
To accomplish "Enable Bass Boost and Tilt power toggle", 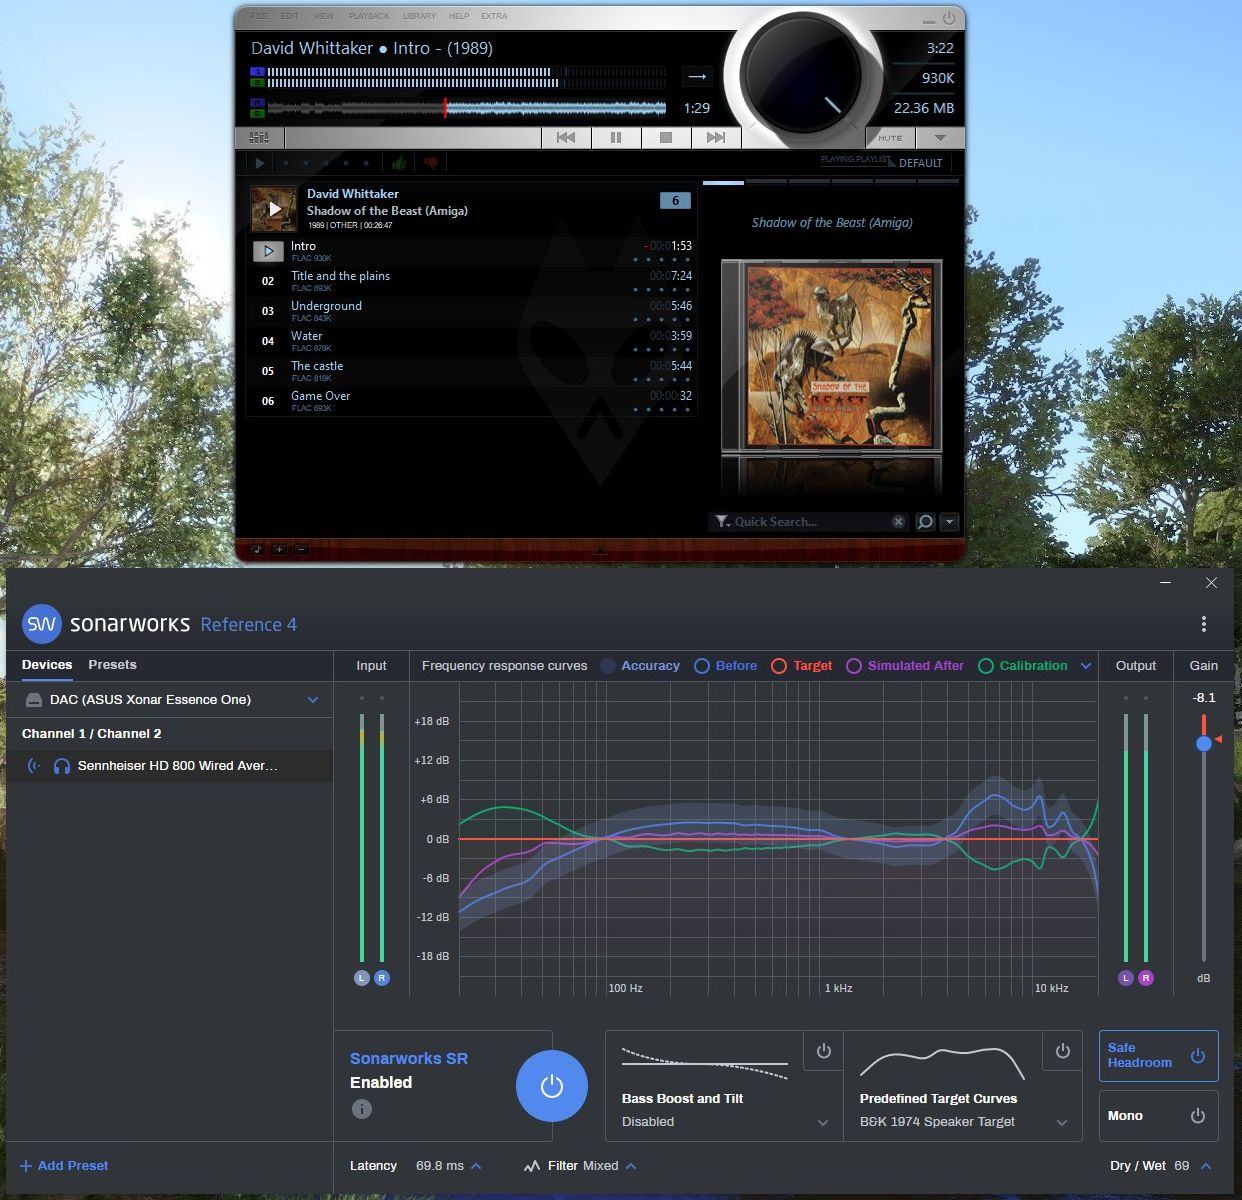I will coord(823,1051).
